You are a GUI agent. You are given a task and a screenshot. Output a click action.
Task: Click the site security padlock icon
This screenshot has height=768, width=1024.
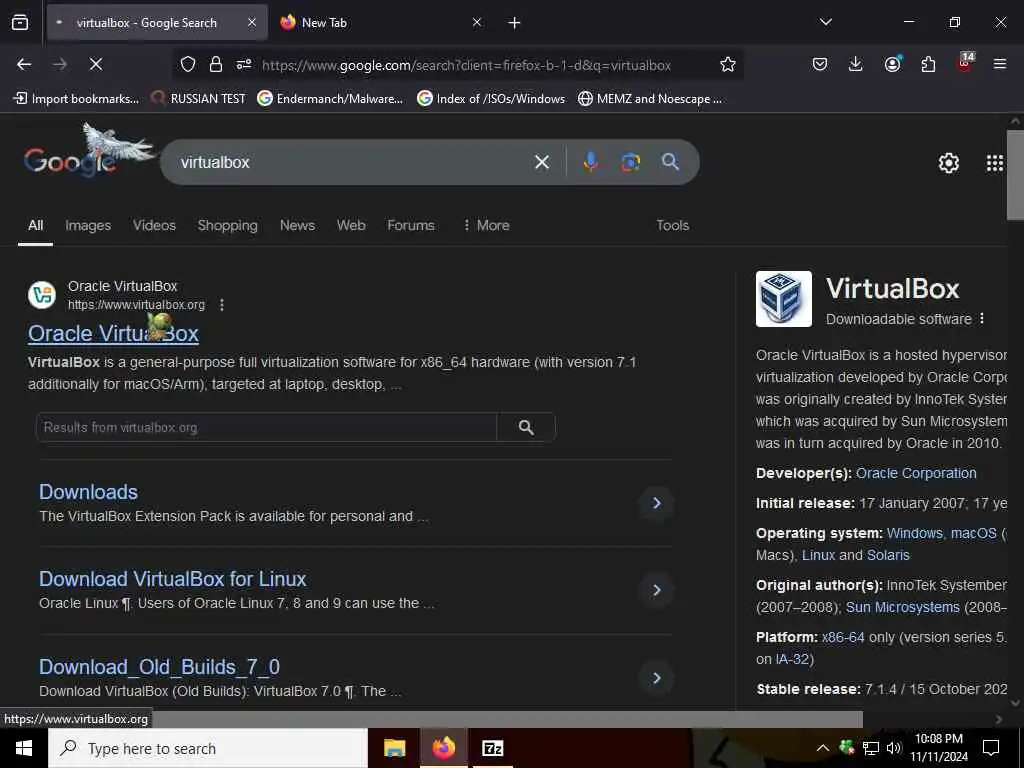(x=216, y=64)
